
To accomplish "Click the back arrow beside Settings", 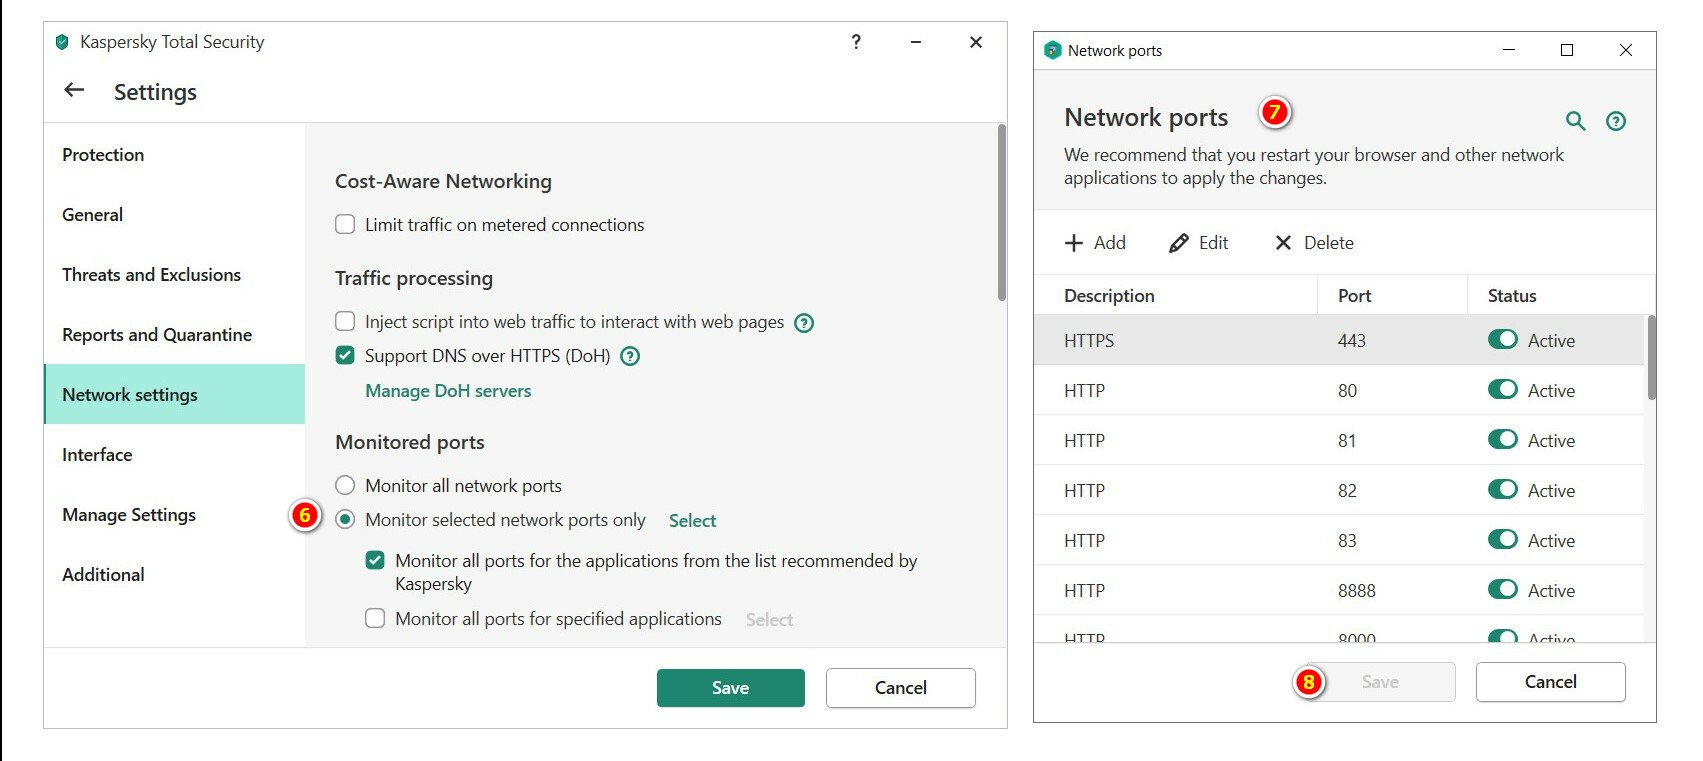I will [x=74, y=91].
